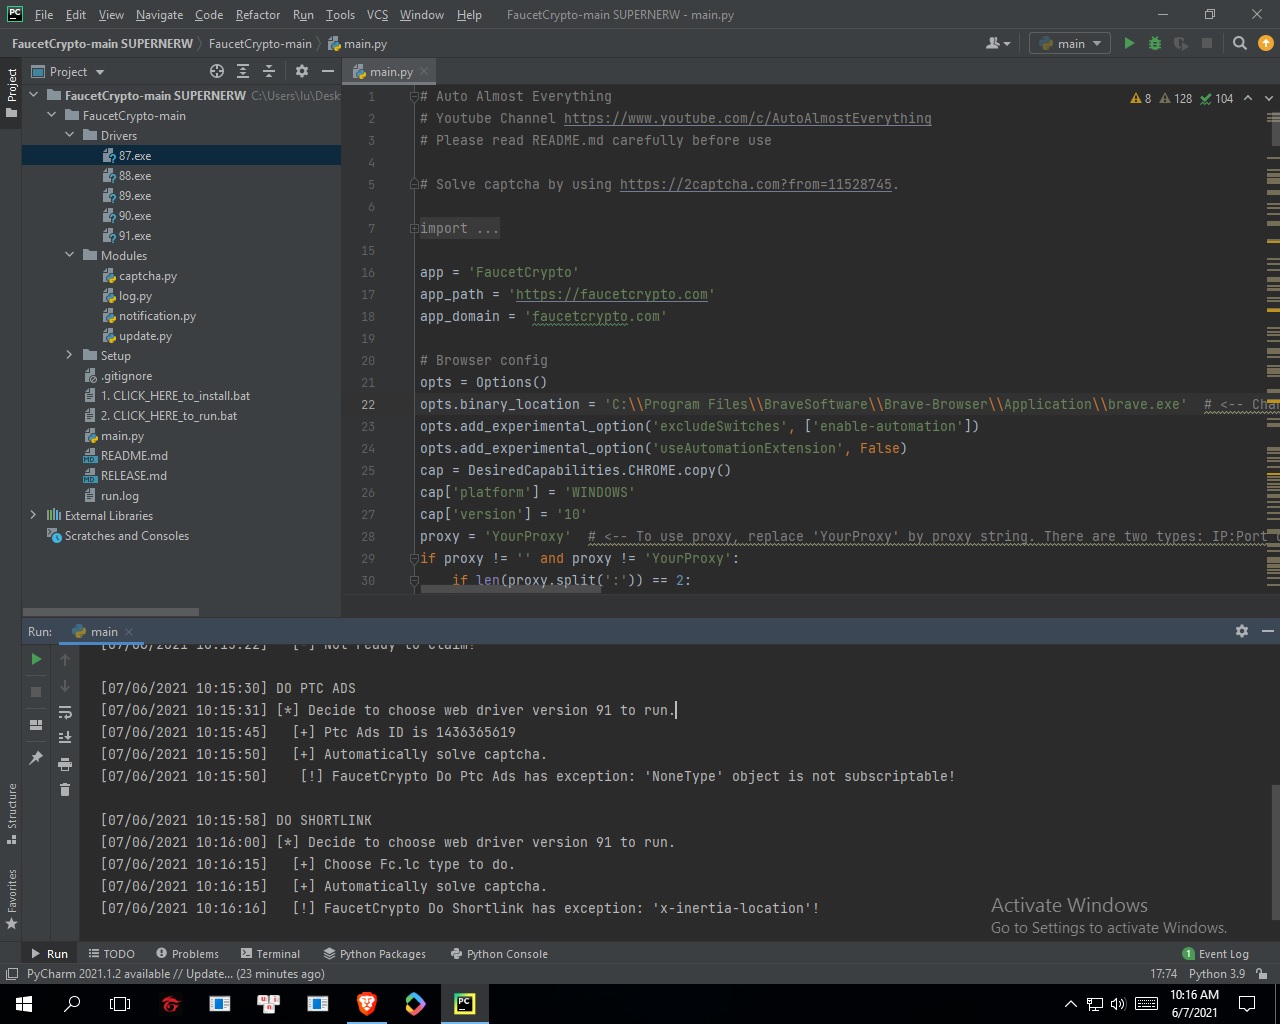Toggle the Favorites side tool window

click(x=11, y=899)
